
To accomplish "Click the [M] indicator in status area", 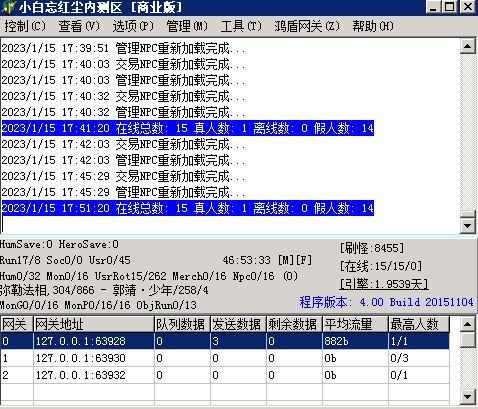I will click(x=286, y=260).
